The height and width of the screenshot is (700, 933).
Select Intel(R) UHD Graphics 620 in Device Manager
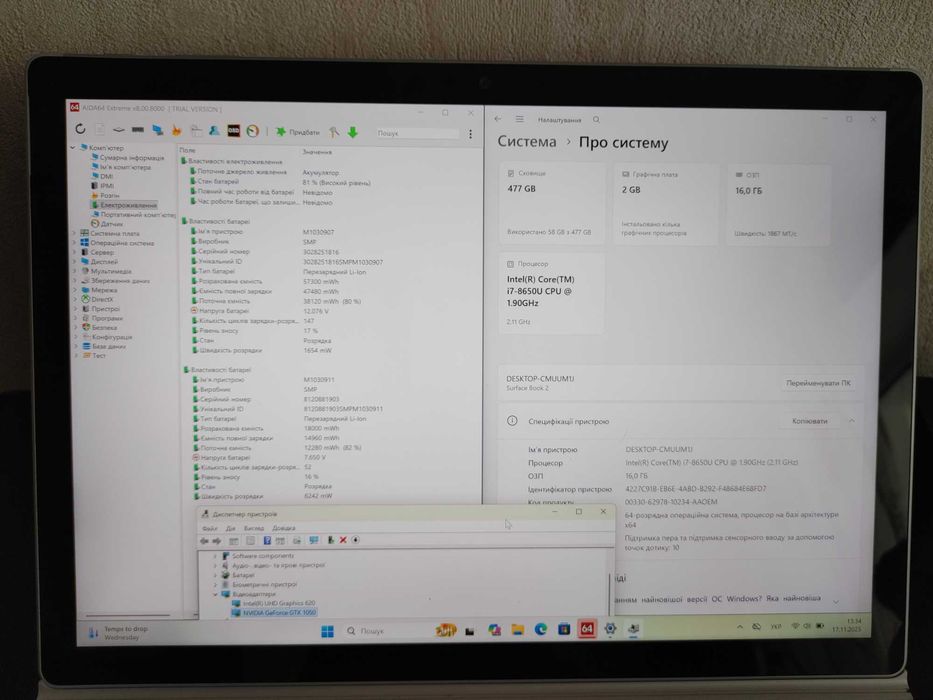tap(274, 603)
